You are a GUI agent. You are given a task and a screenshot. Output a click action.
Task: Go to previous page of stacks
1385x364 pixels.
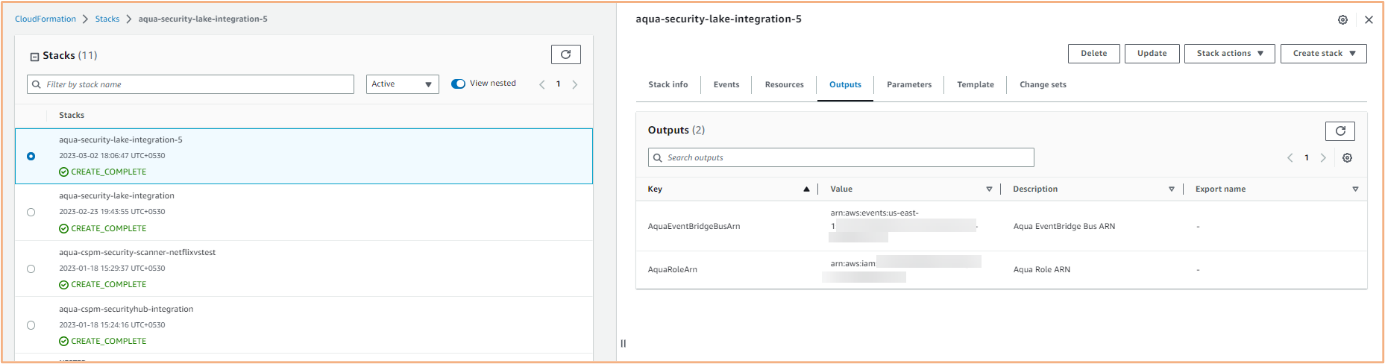(542, 84)
